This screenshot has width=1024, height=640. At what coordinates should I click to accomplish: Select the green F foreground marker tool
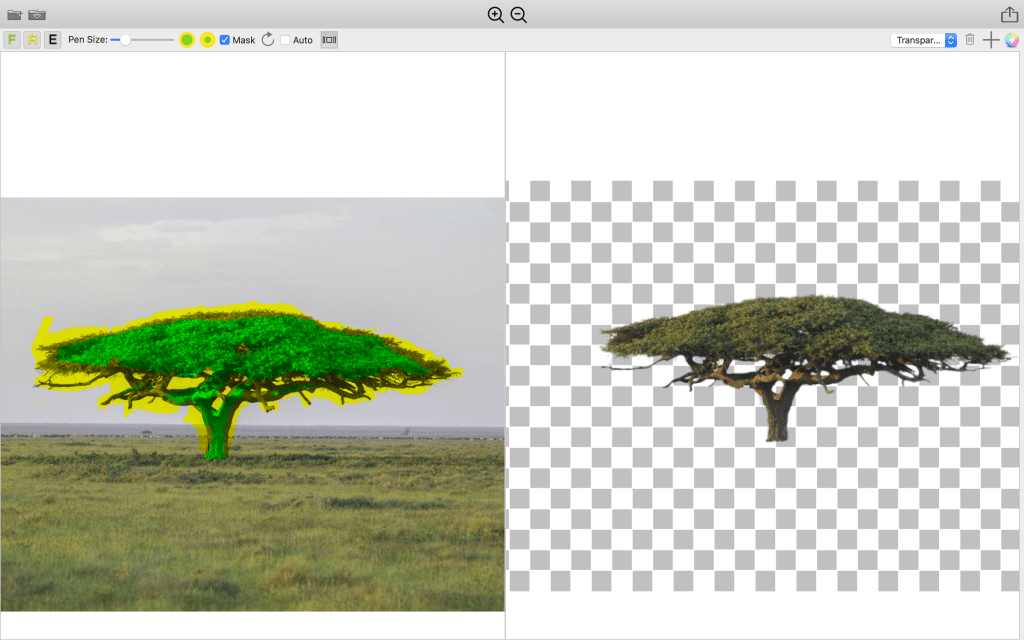pos(12,40)
